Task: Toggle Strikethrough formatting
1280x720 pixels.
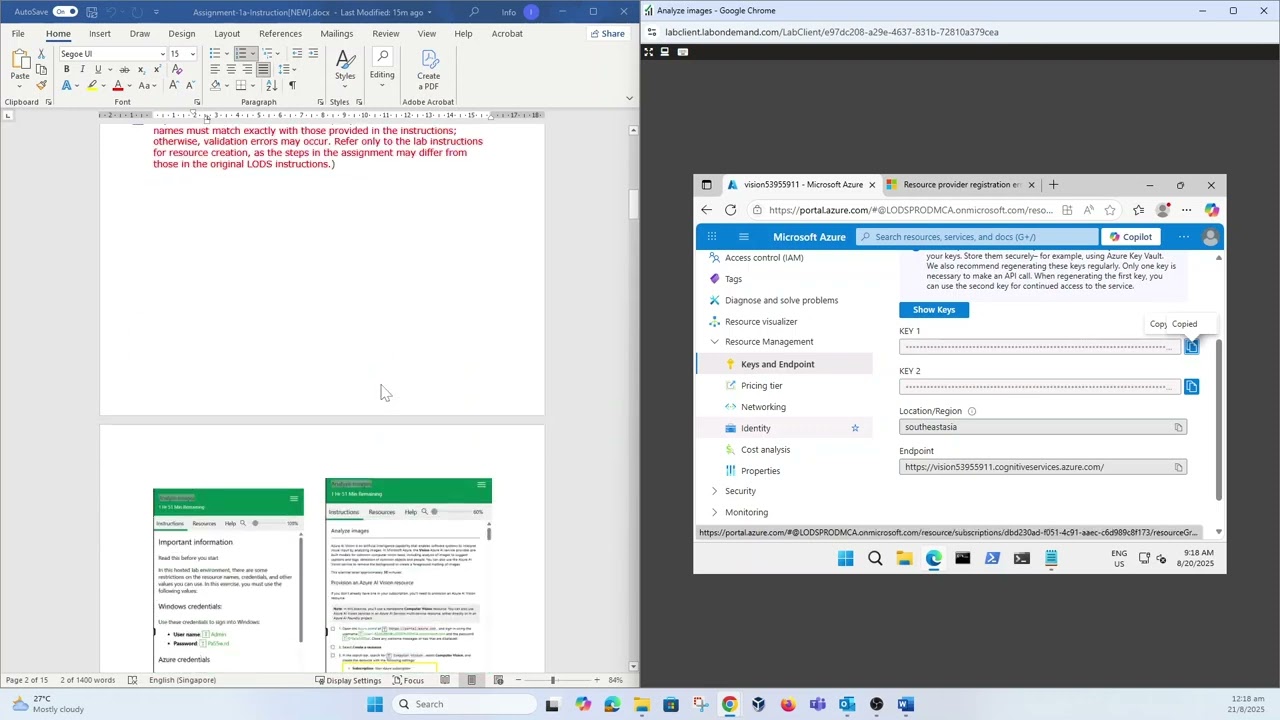Action: (x=122, y=69)
